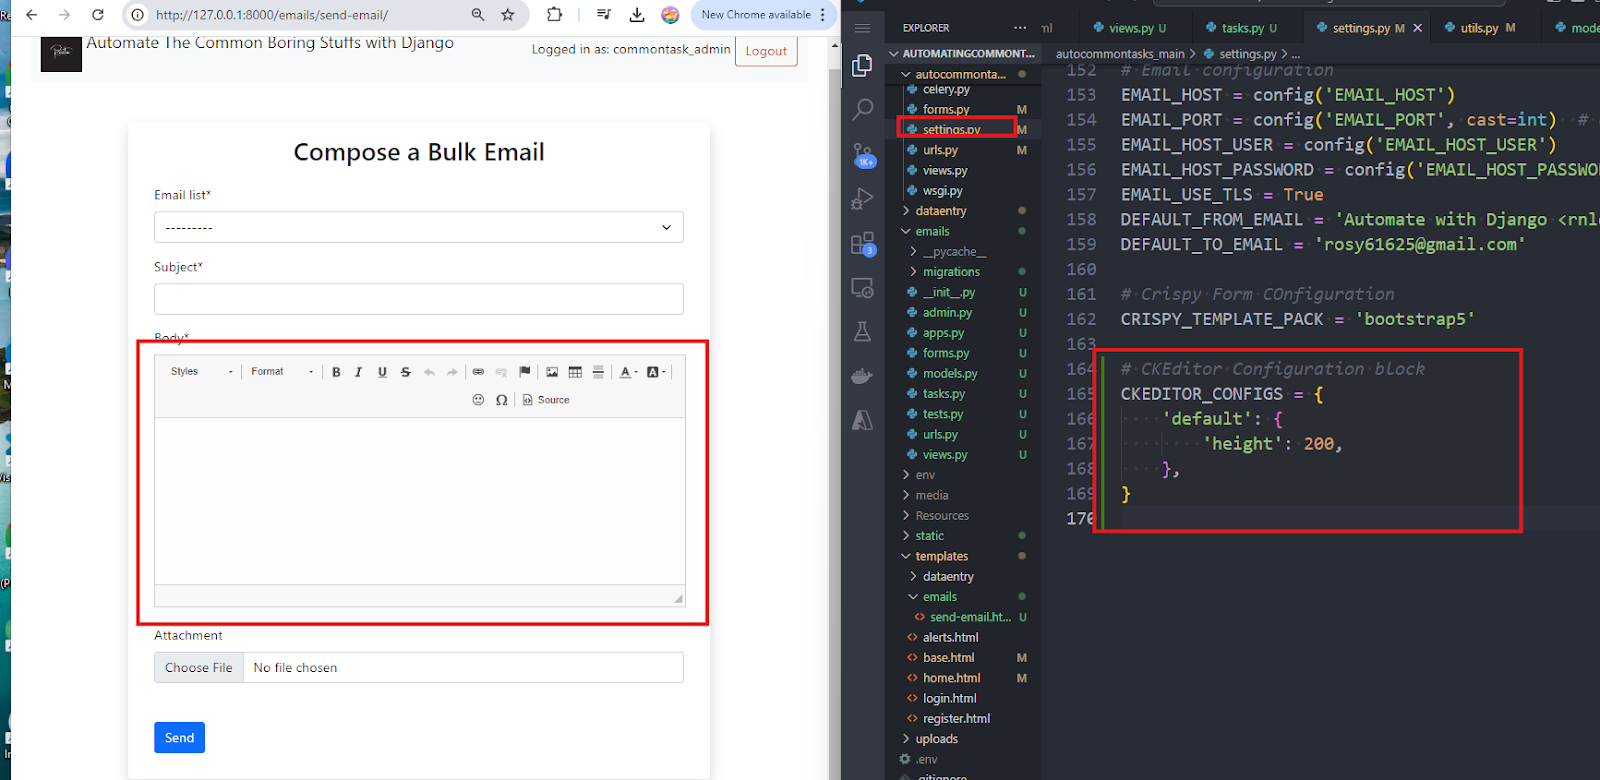Expand the env folder
The height and width of the screenshot is (780, 1600).
(x=925, y=475)
